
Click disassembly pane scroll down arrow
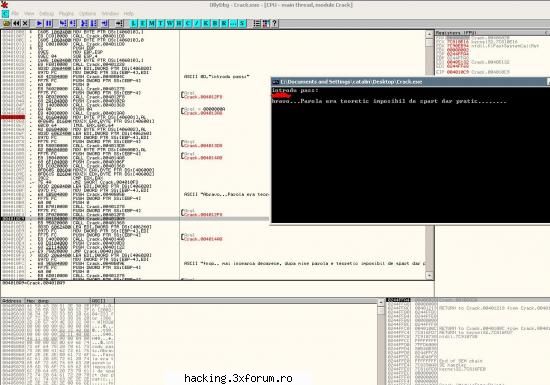click(429, 276)
